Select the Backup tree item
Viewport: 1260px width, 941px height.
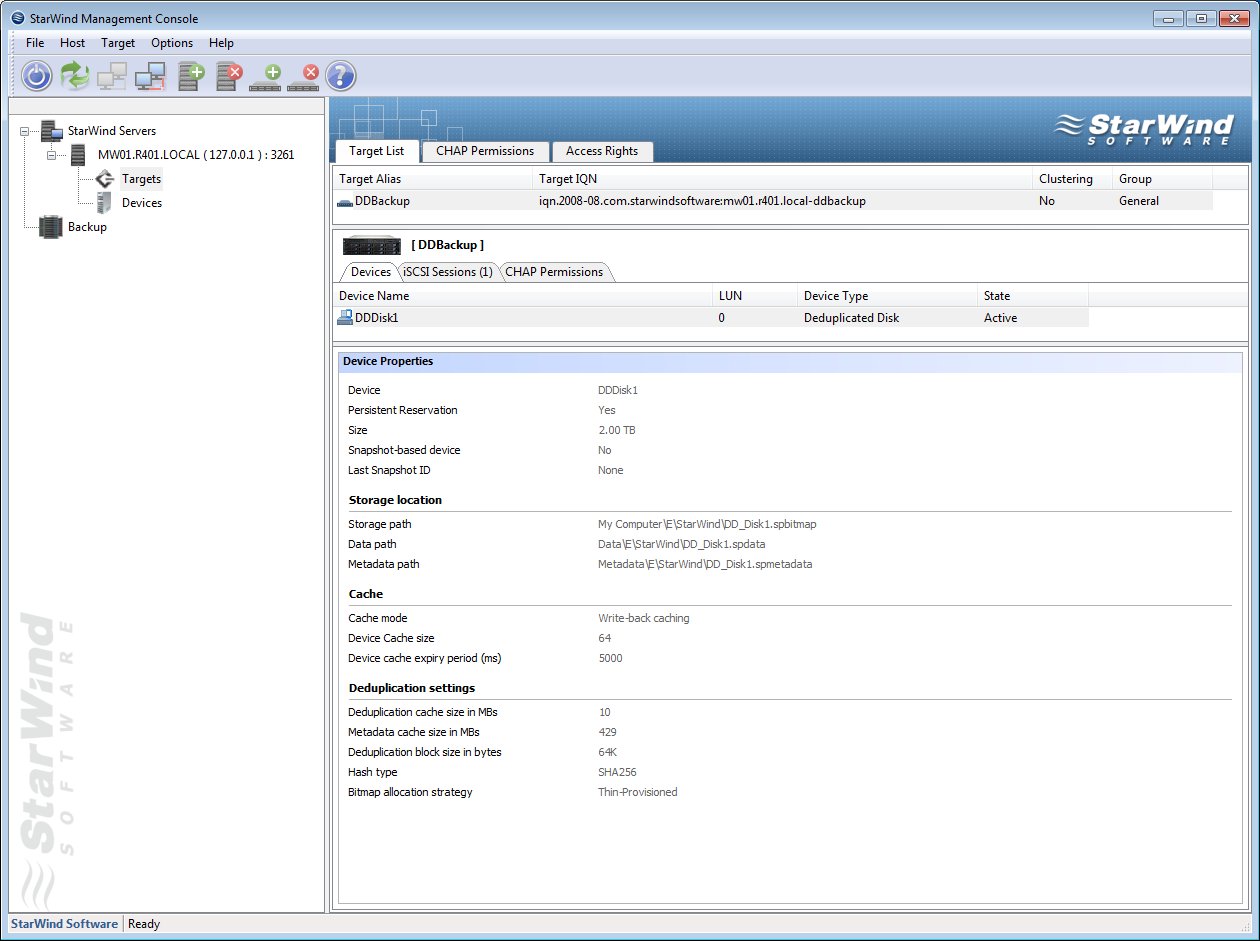click(x=87, y=227)
